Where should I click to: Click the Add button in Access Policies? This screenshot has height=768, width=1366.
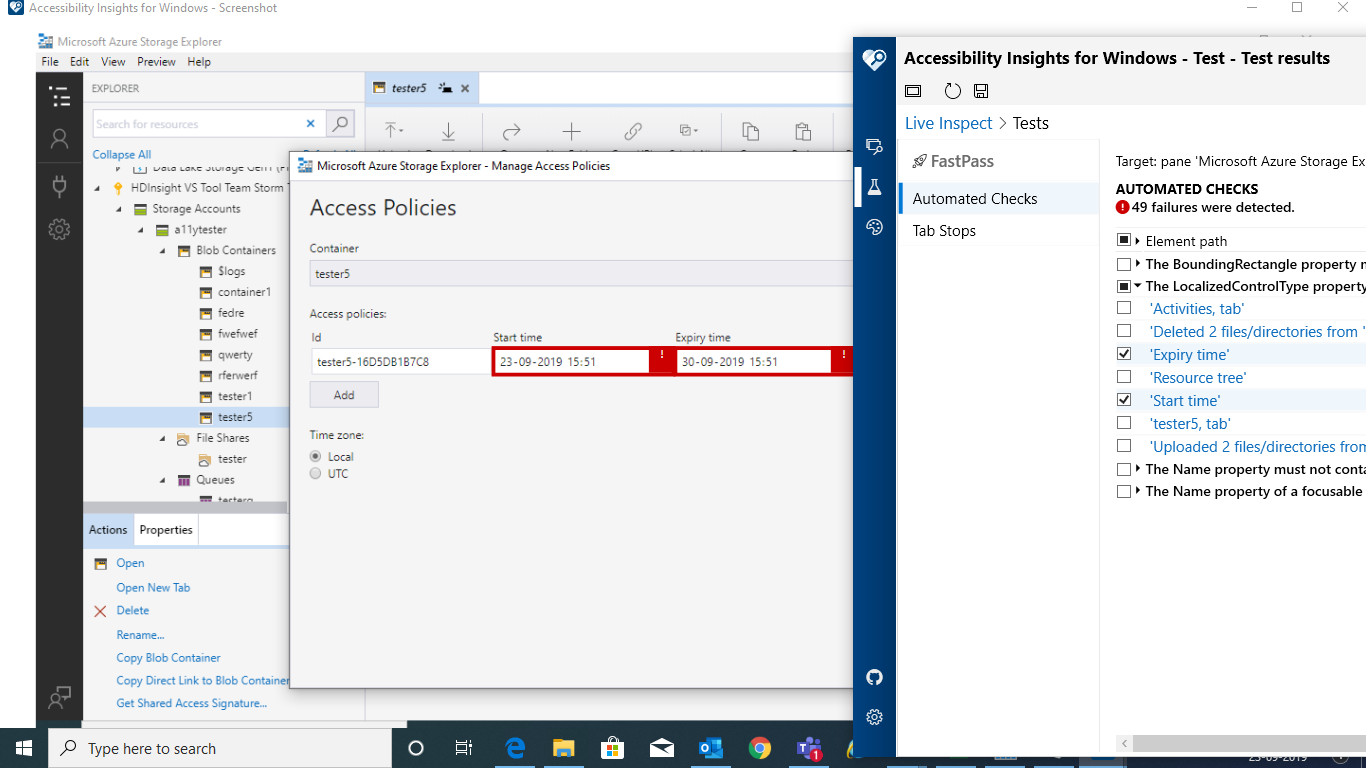tap(344, 394)
